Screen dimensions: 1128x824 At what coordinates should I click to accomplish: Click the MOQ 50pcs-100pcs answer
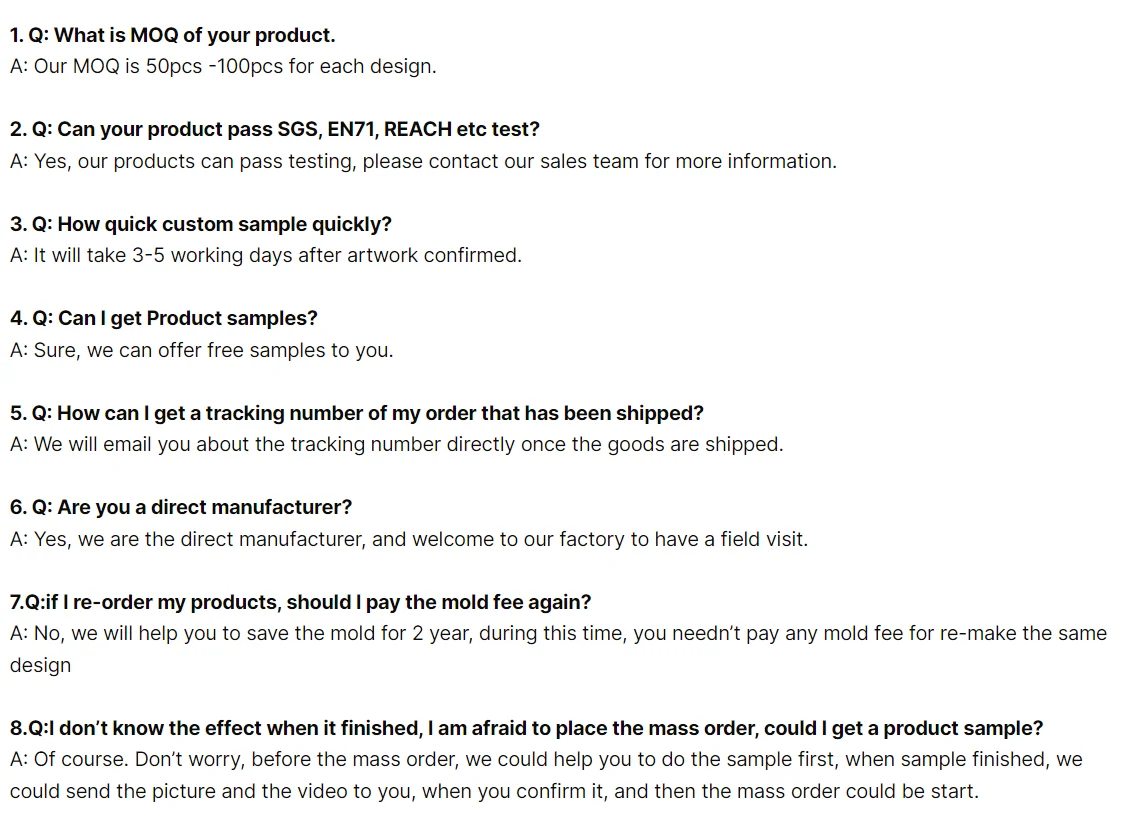[x=223, y=67]
